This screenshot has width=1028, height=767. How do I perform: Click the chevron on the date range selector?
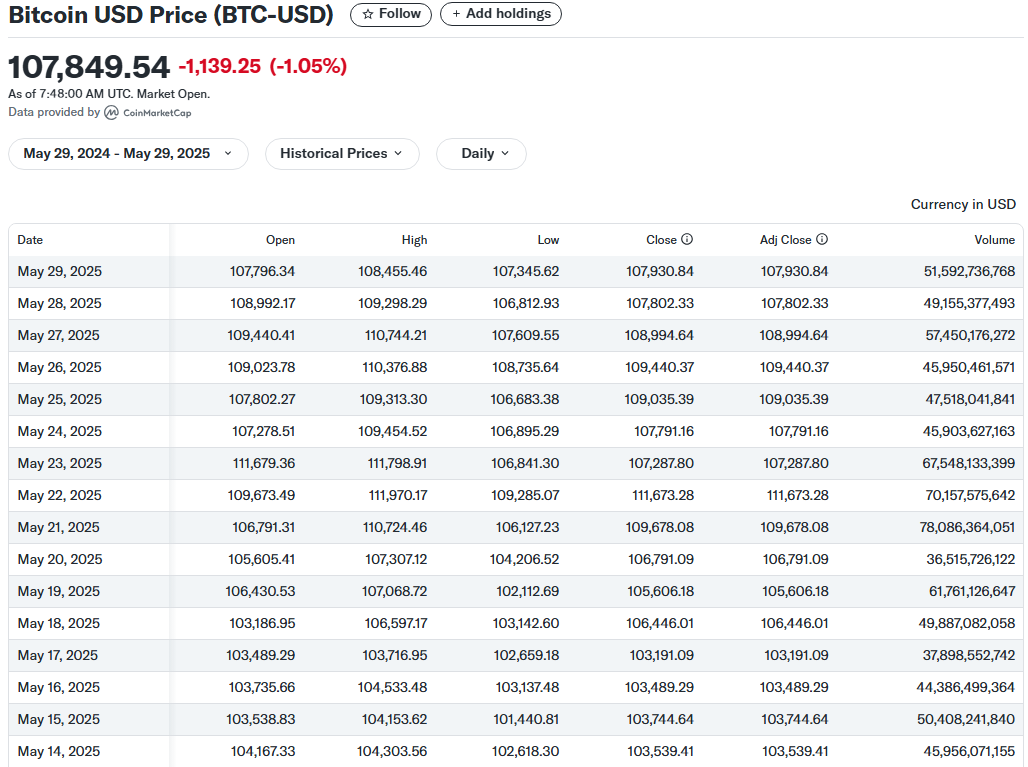point(228,154)
